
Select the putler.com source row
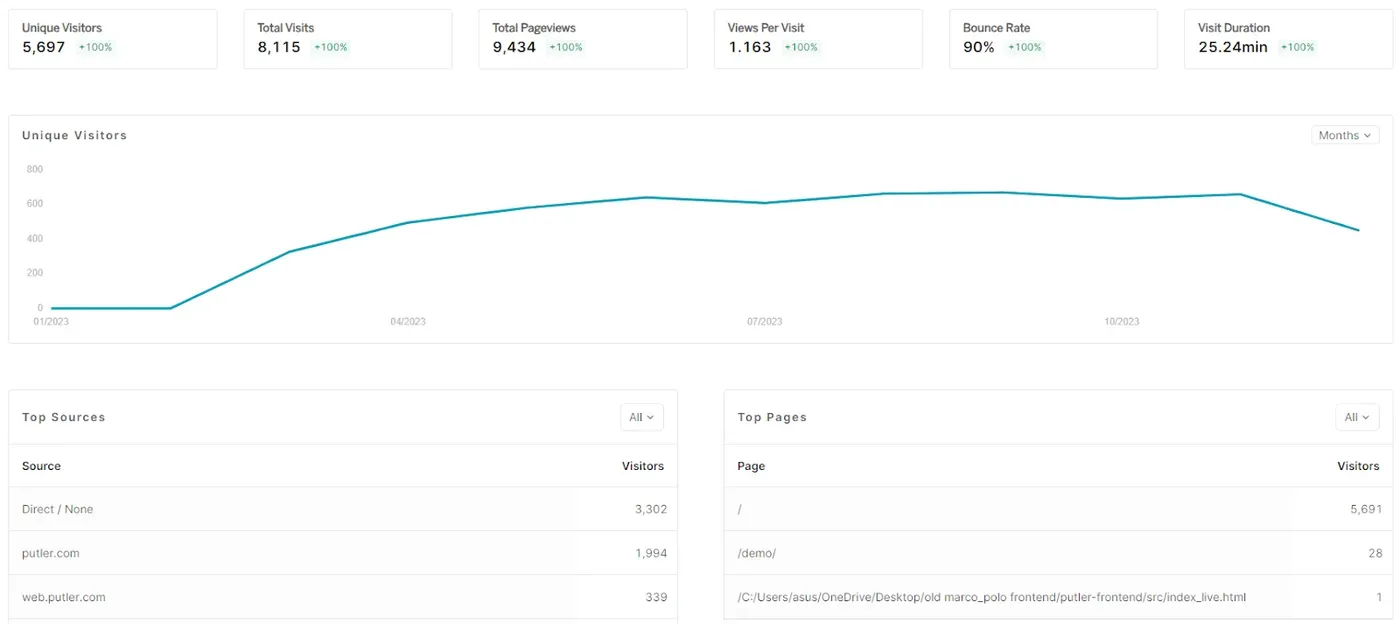[x=343, y=553]
